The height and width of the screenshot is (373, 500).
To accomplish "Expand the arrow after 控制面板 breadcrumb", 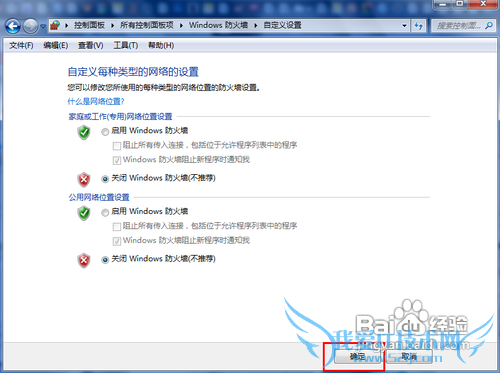I will click(x=113, y=25).
